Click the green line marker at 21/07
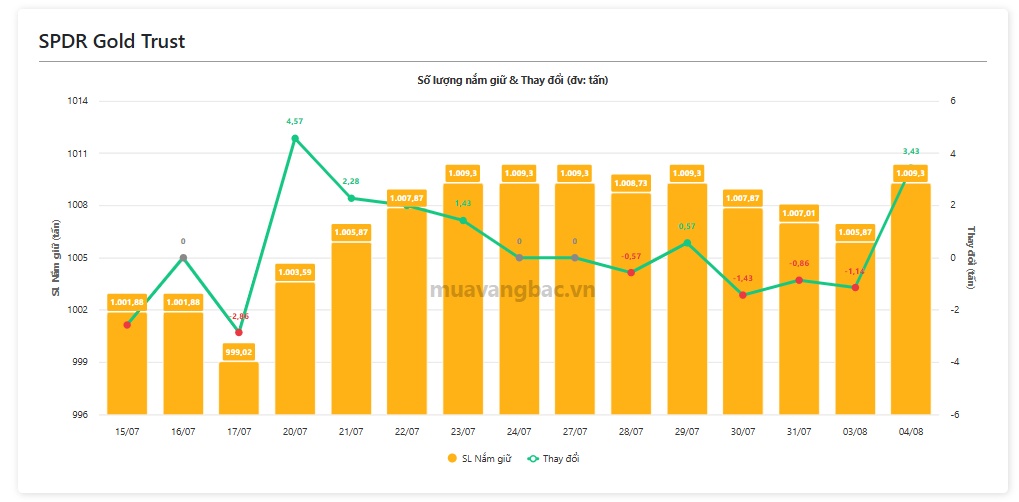This screenshot has height=502, width=1019. click(351, 198)
